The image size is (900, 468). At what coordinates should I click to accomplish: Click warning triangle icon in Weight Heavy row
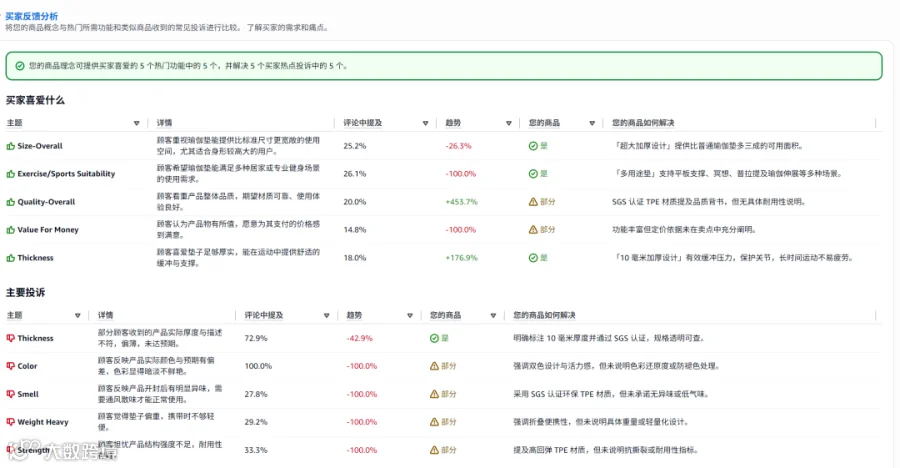click(x=434, y=422)
